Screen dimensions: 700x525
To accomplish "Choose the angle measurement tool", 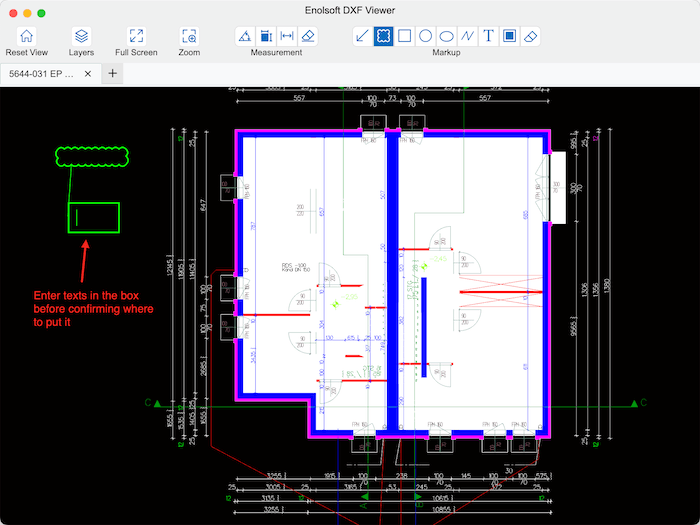I will click(x=245, y=36).
